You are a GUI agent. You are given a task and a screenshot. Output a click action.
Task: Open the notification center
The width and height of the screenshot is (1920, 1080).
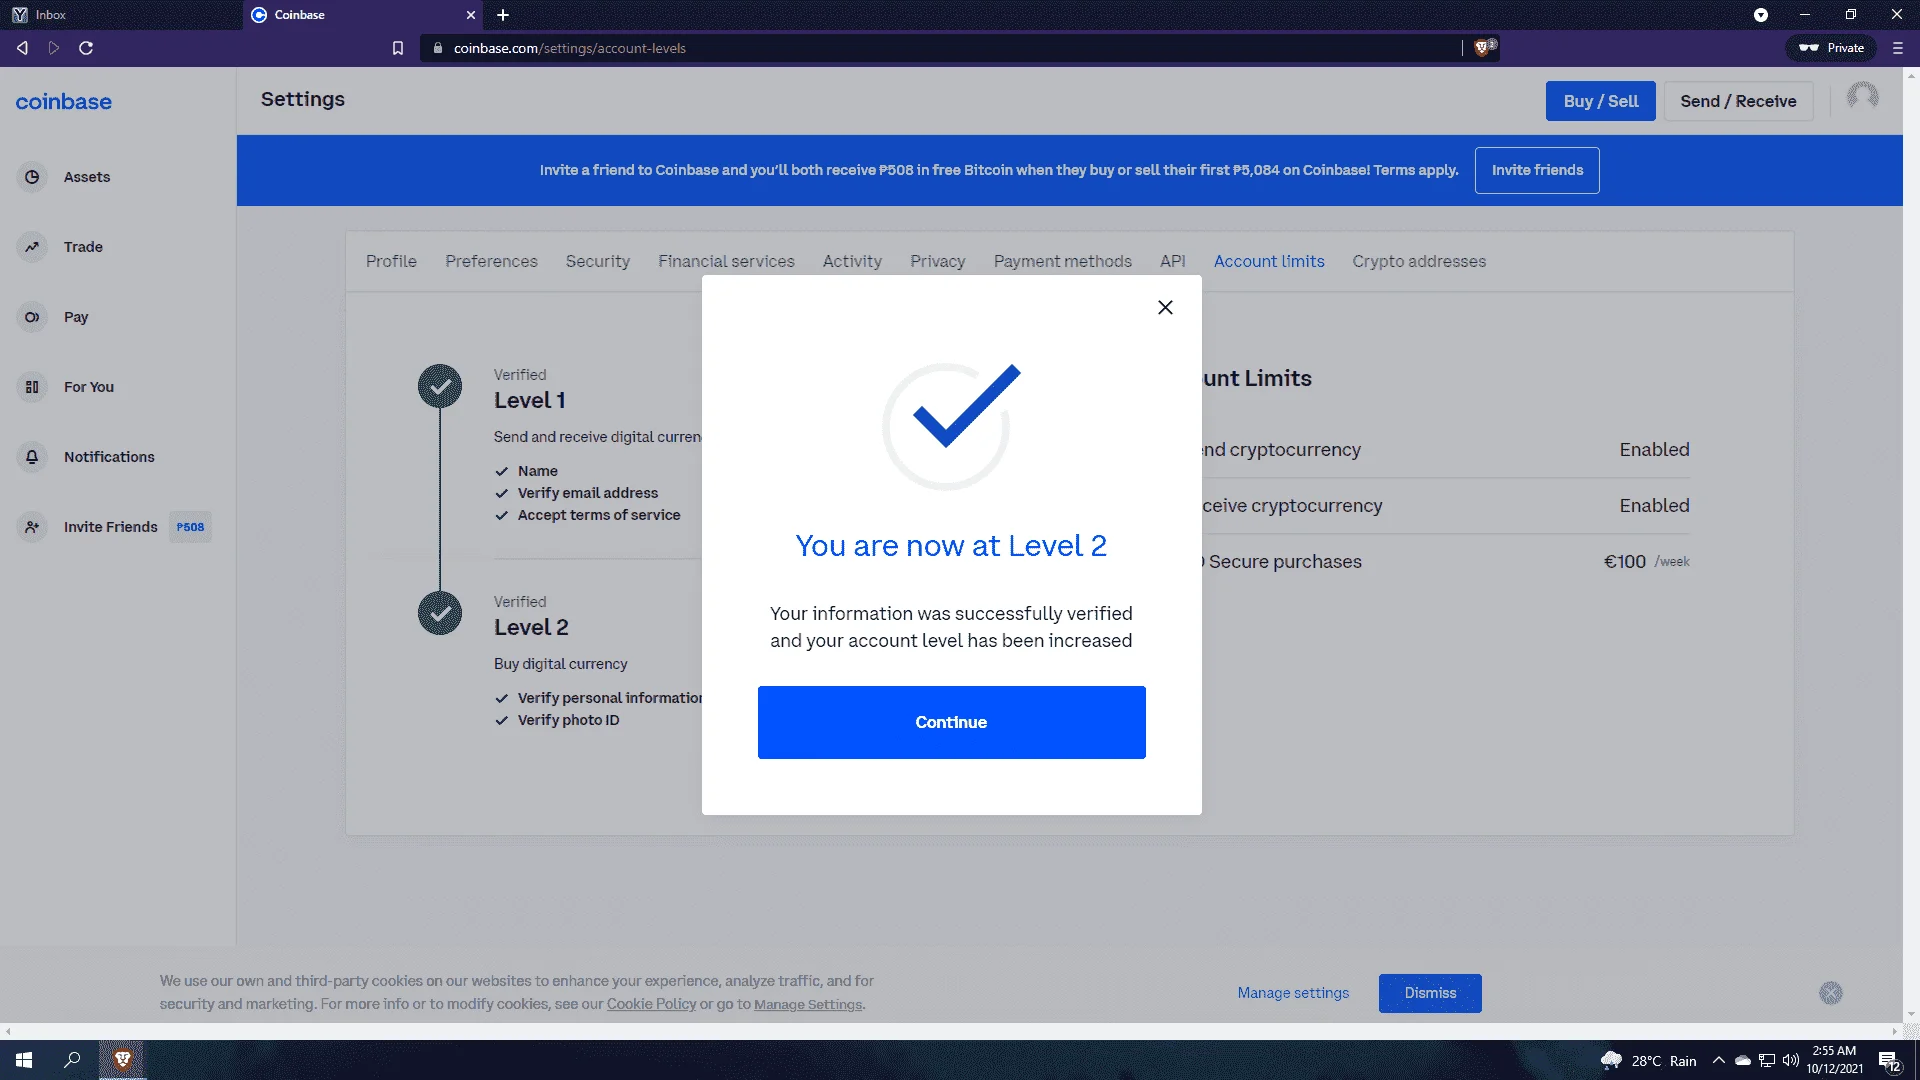1889,1061
